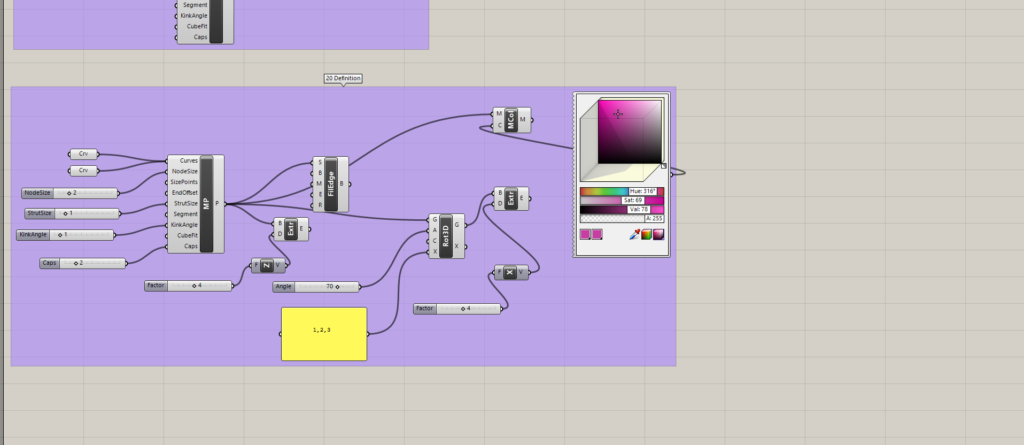Screen dimensions: 1024x445
Task: Adjust the Val: 78 slider bar
Action: pyautogui.click(x=622, y=210)
